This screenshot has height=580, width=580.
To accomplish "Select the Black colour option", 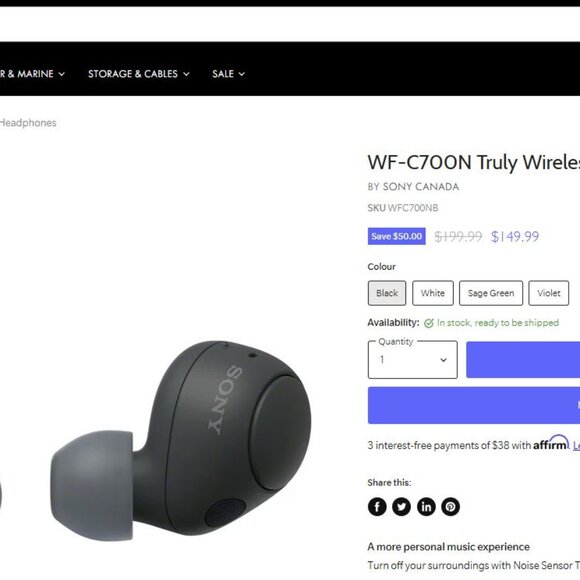I will click(x=387, y=293).
